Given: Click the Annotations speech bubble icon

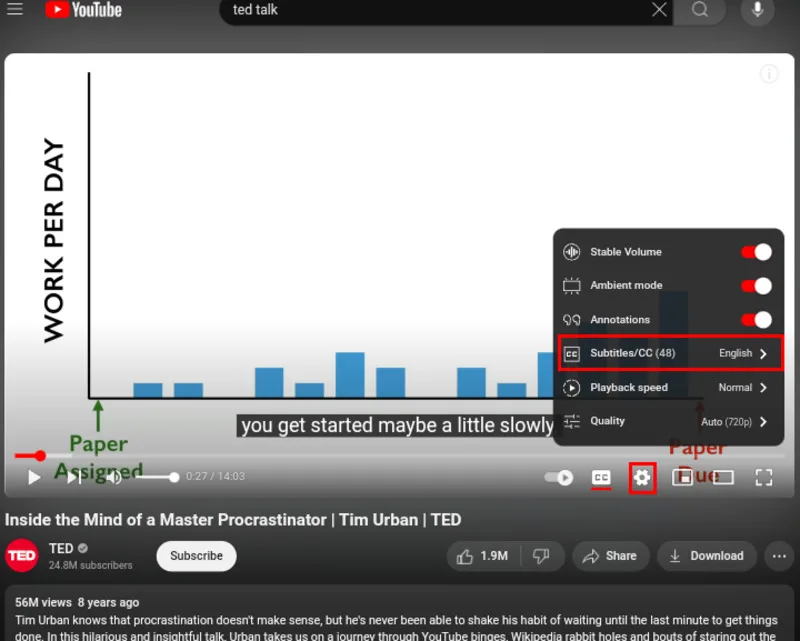Looking at the screenshot, I should click(571, 320).
